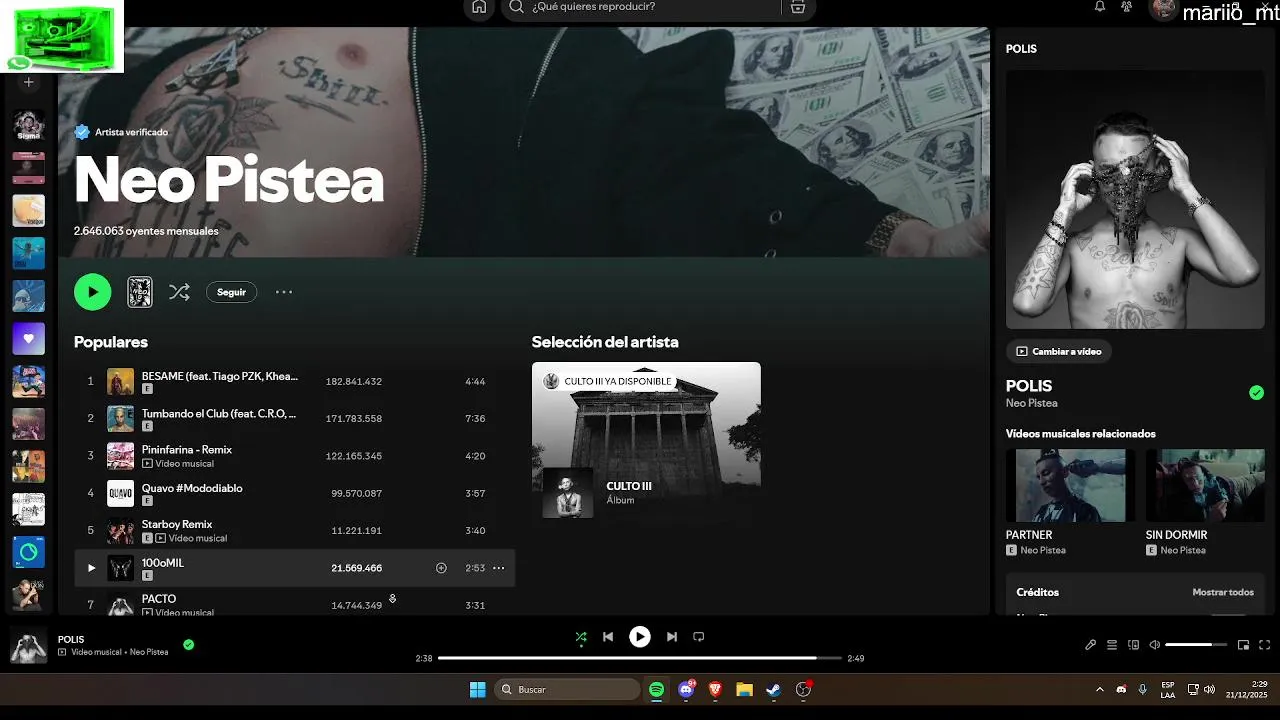Click taskbar Buscar search box
Image resolution: width=1280 pixels, height=720 pixels.
(567, 689)
